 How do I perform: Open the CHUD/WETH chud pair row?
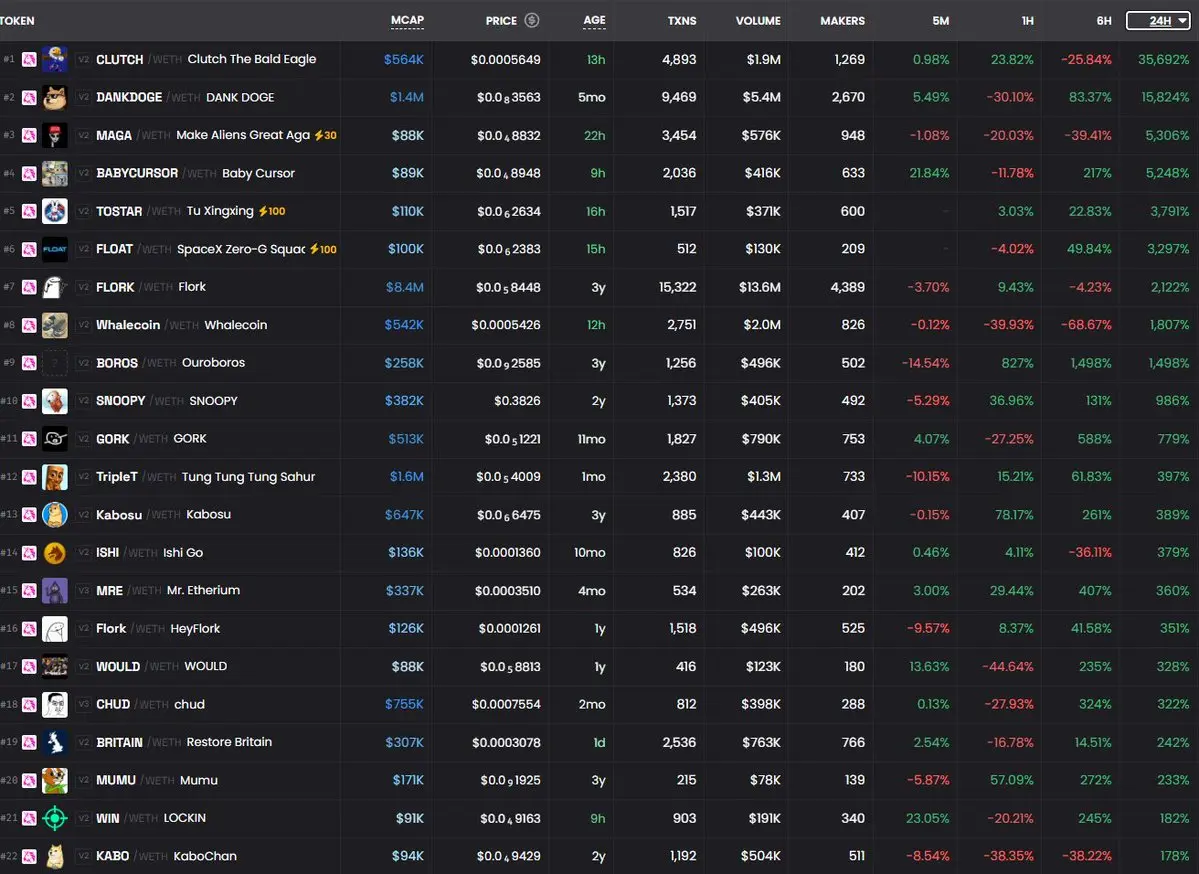[150, 704]
